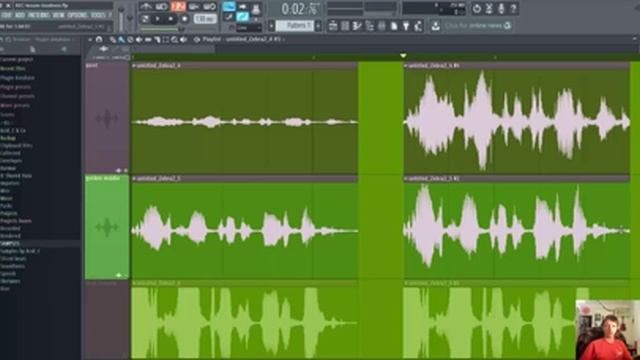Click the circular arrow icon next to scissors
This screenshot has height=360, width=640.
pos(477,8)
